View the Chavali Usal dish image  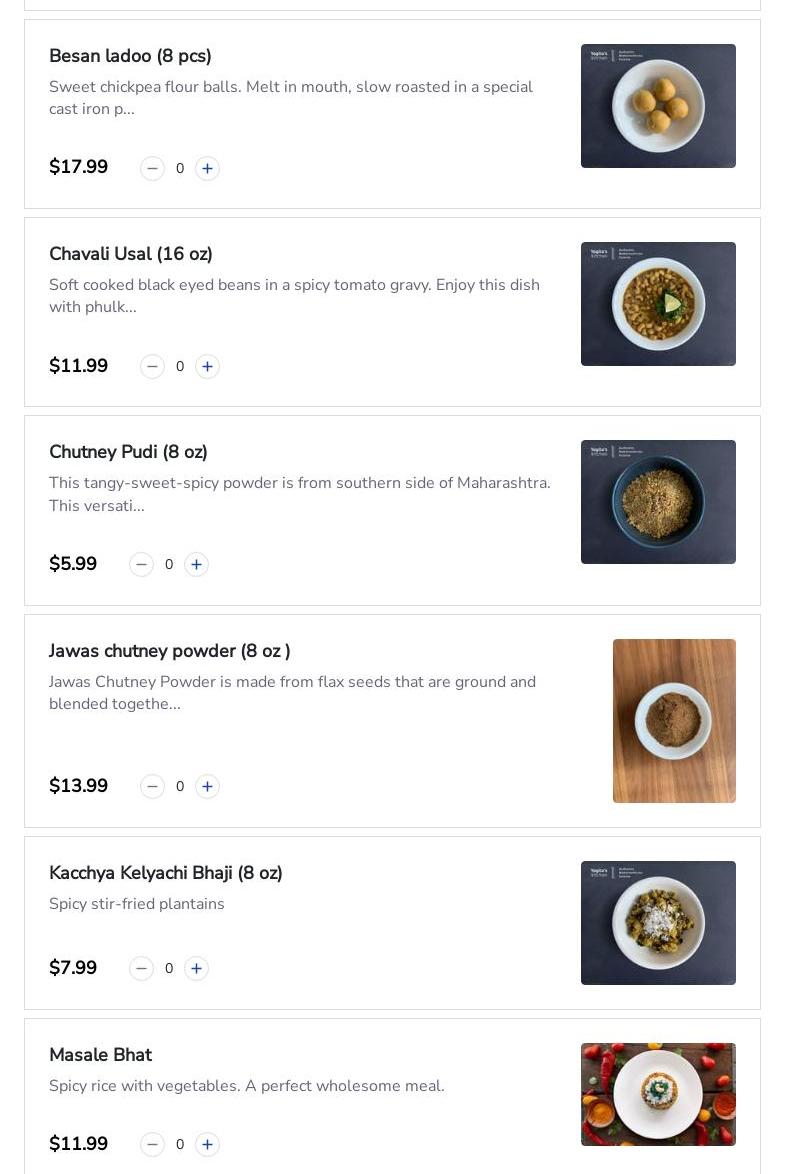(658, 304)
